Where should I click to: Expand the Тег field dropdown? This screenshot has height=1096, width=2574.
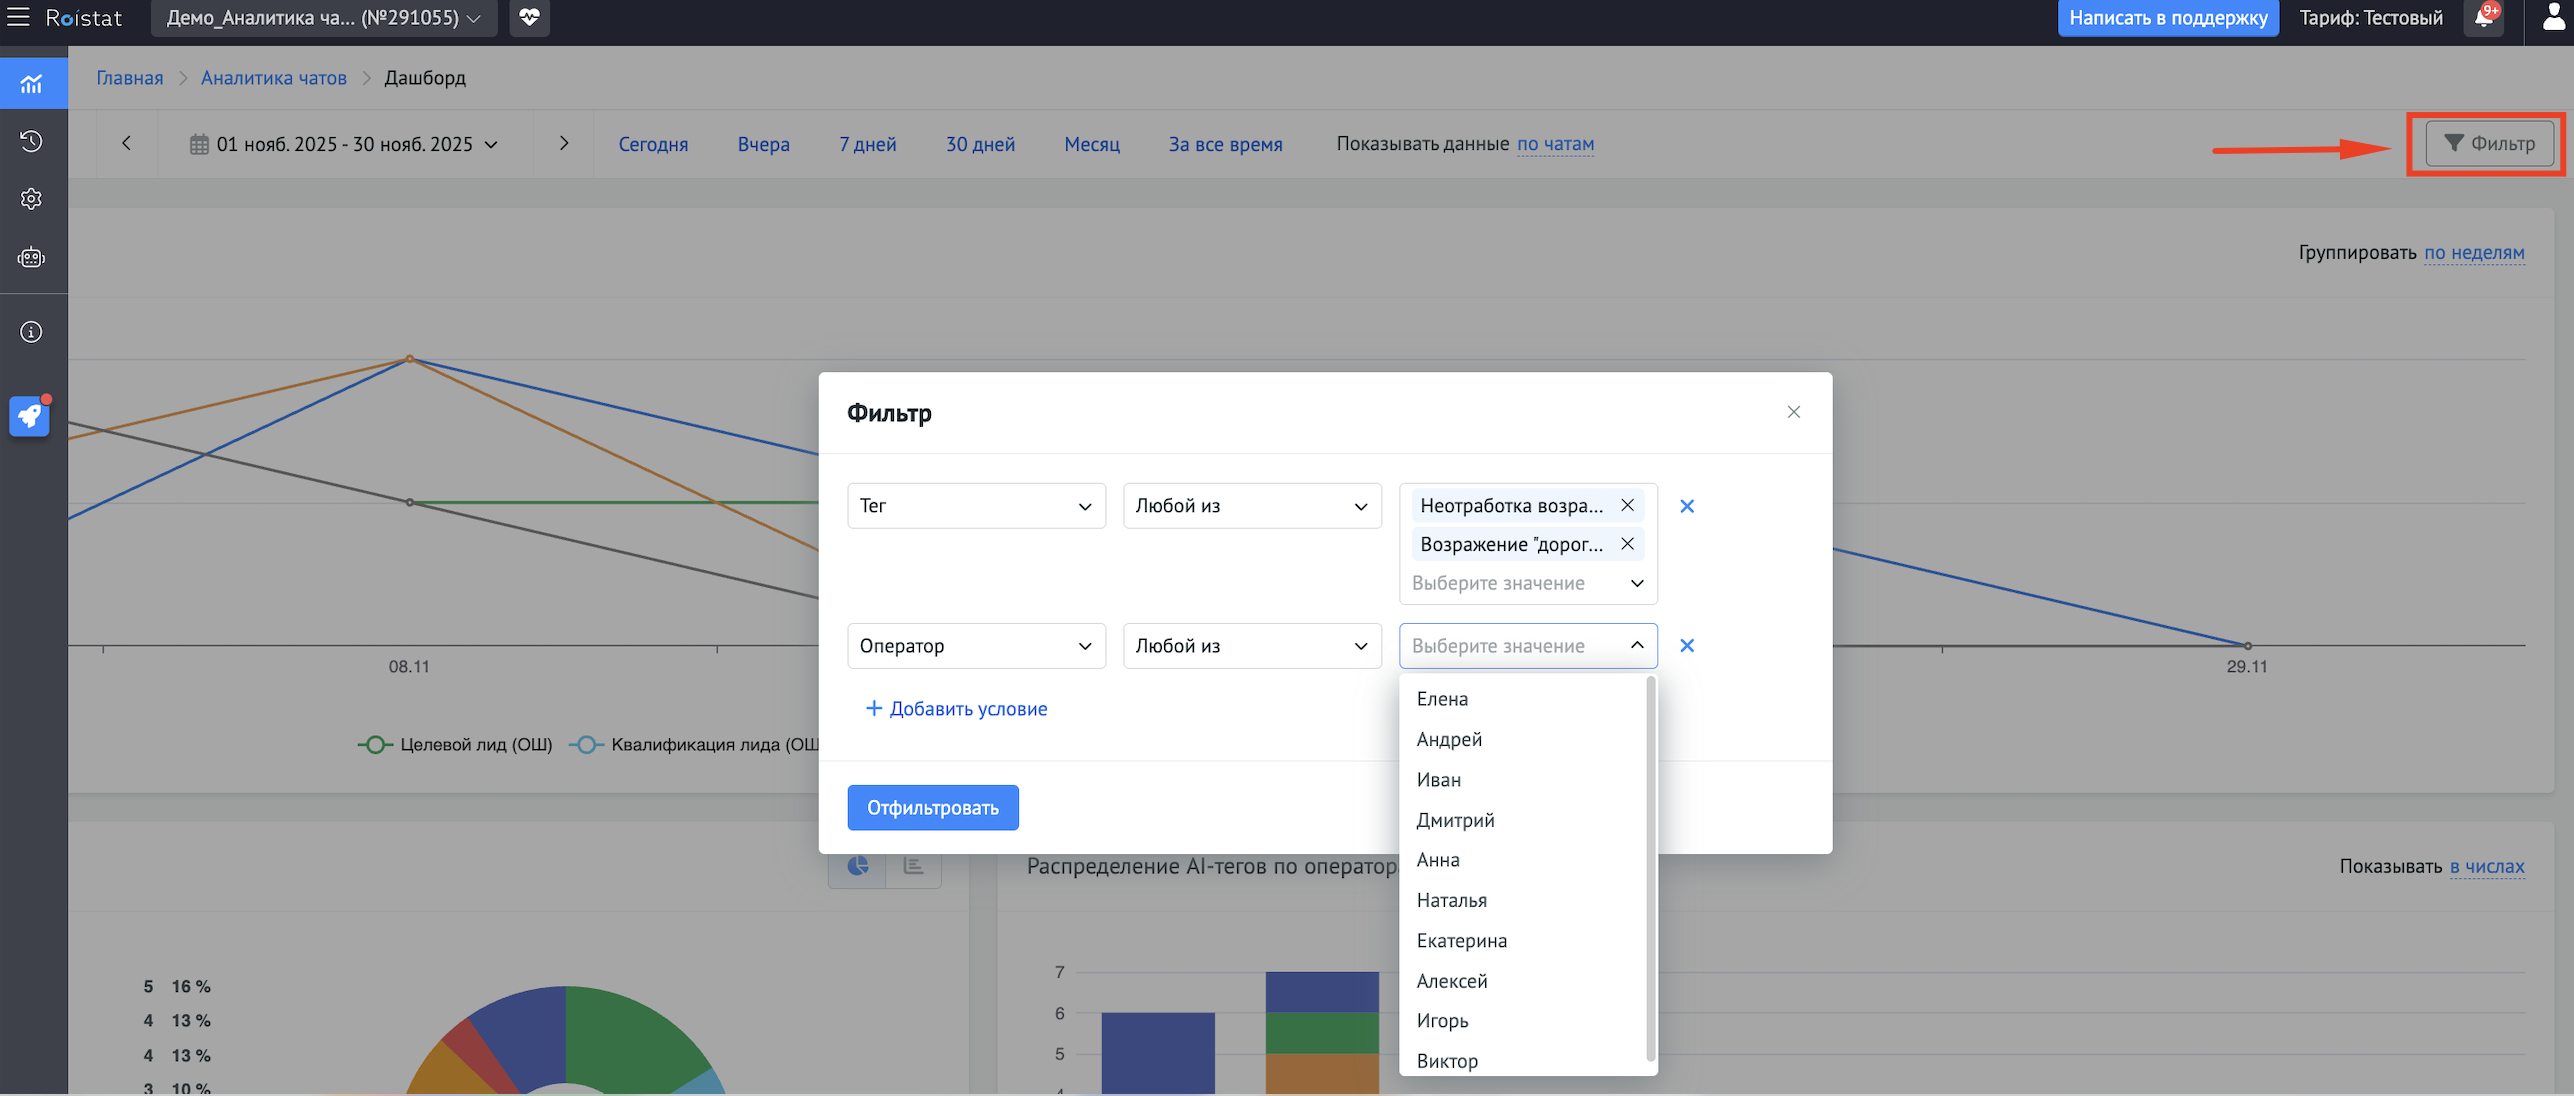click(x=975, y=506)
